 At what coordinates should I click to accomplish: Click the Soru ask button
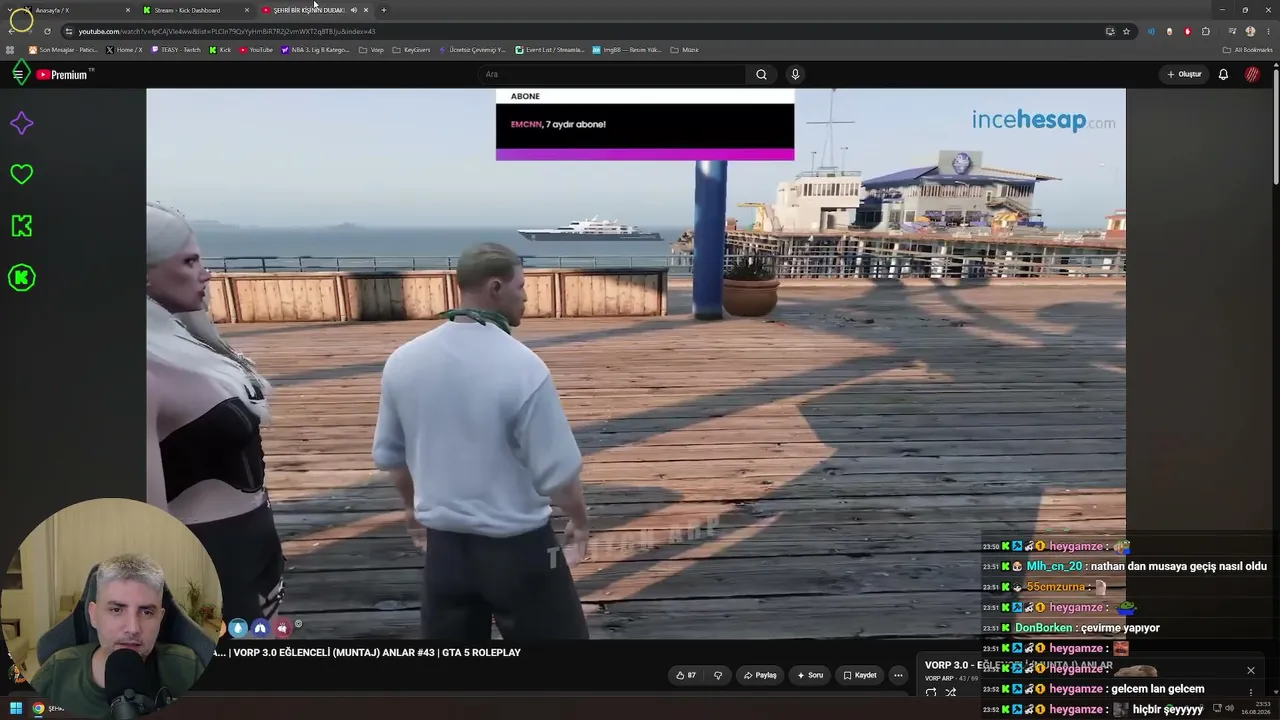tap(810, 675)
